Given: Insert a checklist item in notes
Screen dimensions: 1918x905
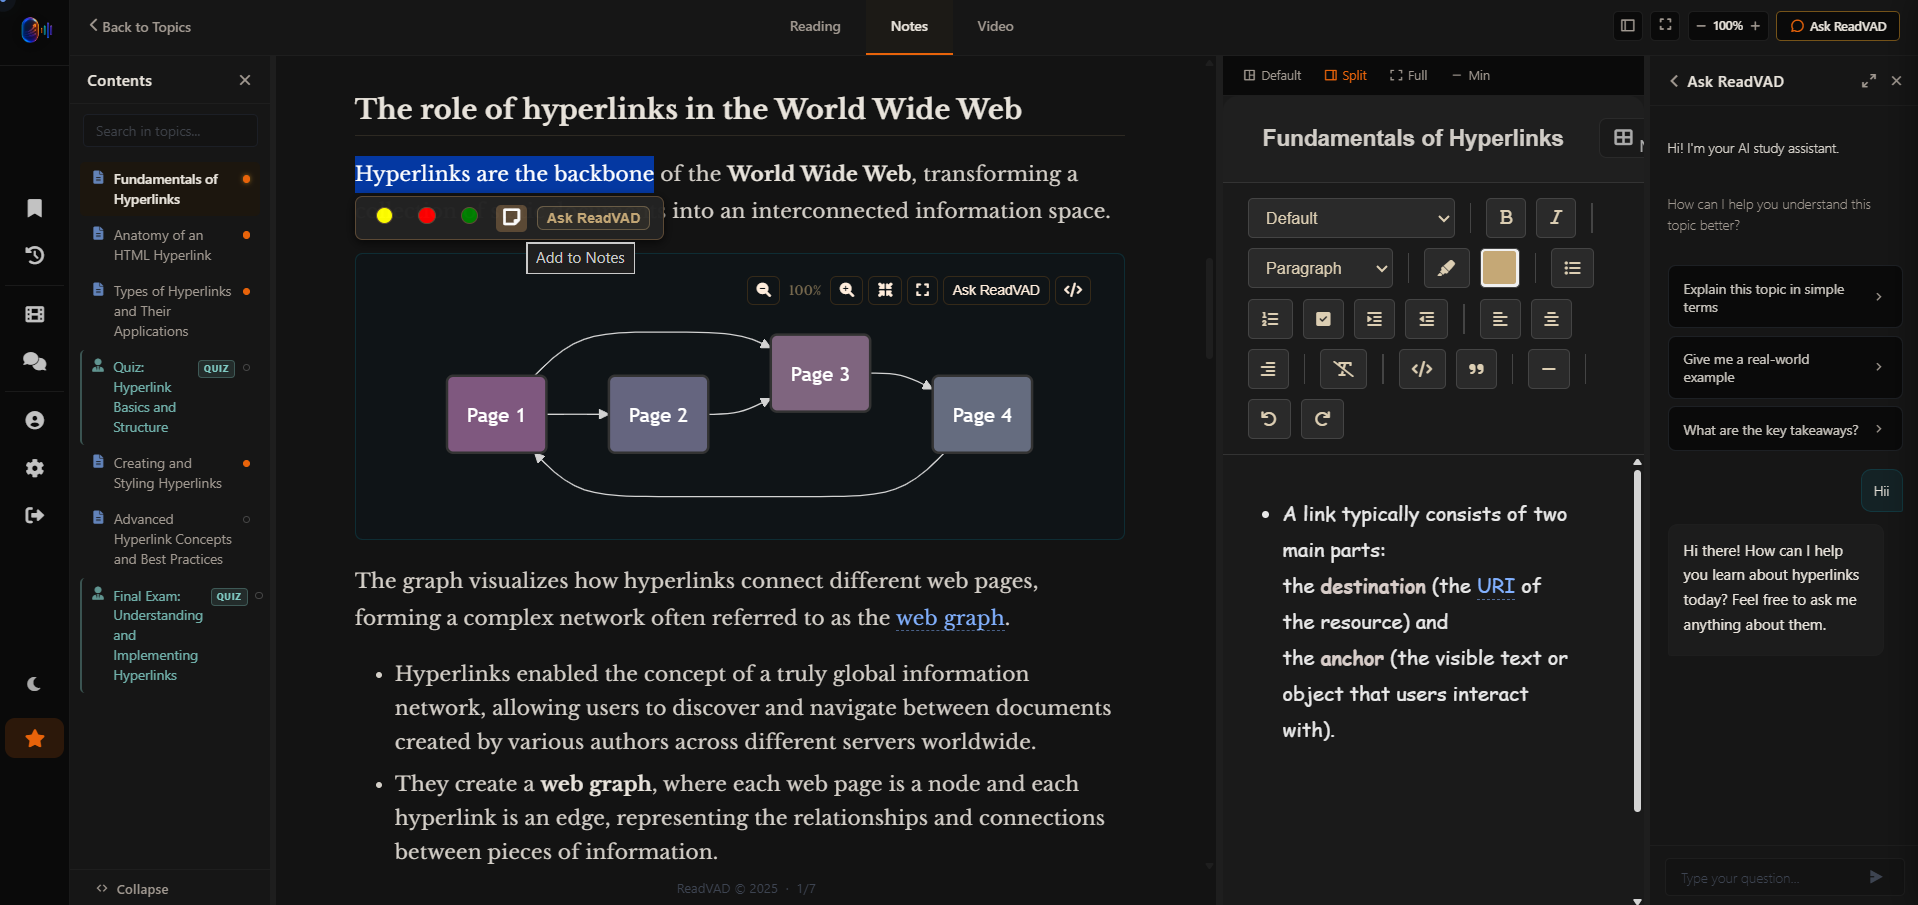Looking at the screenshot, I should (x=1323, y=319).
